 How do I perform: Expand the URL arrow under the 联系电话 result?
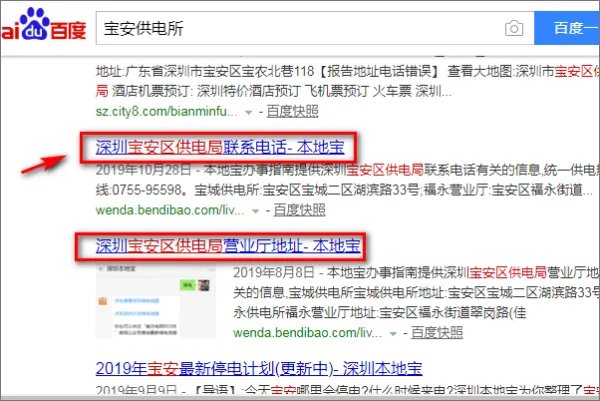point(260,212)
